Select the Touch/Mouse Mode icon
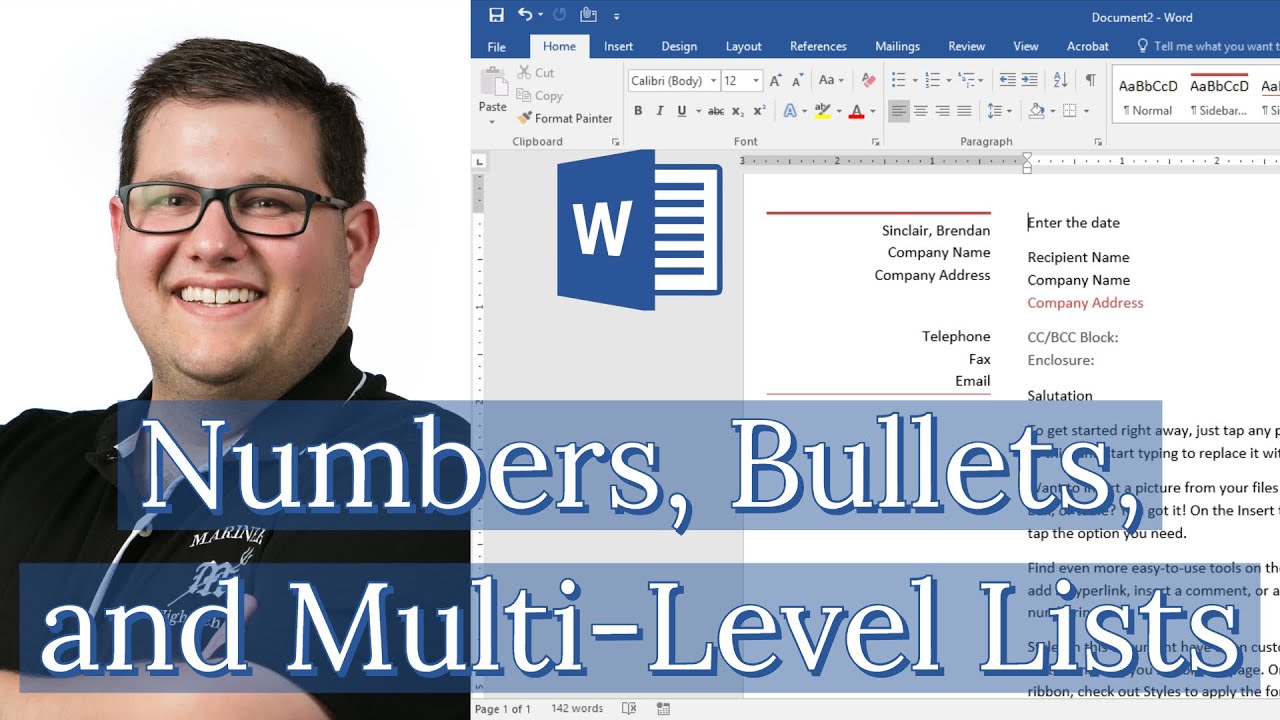Screen dimensions: 1280x720 588,15
